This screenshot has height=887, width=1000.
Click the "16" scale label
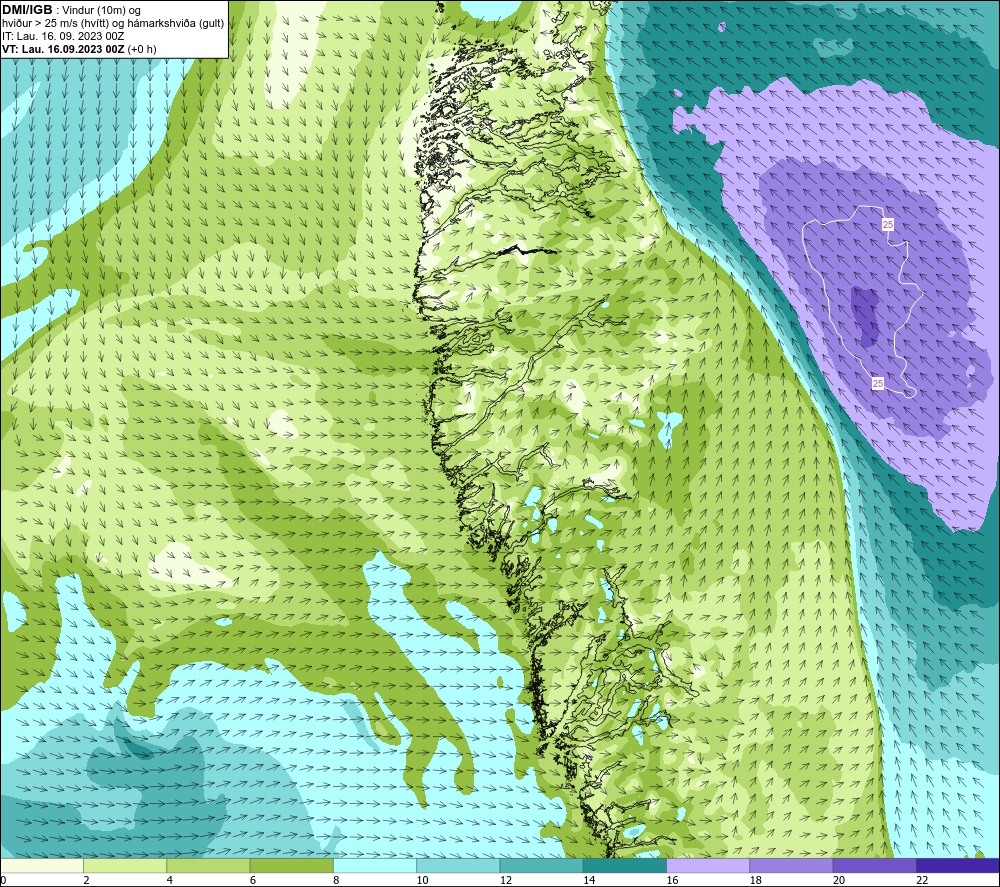click(x=672, y=880)
